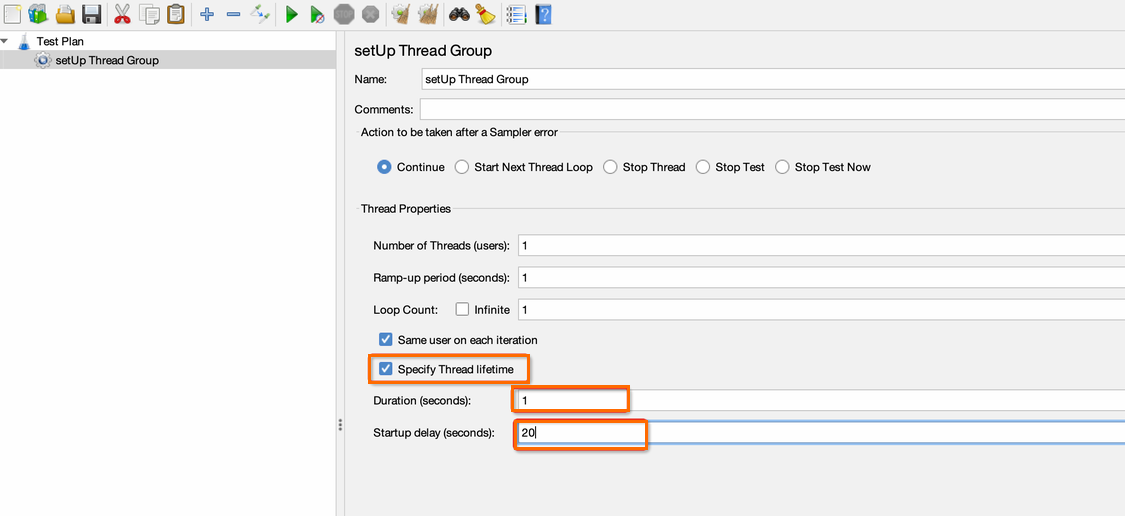Tick the Infinite loop count checkbox
Image resolution: width=1125 pixels, height=516 pixels.
click(463, 310)
